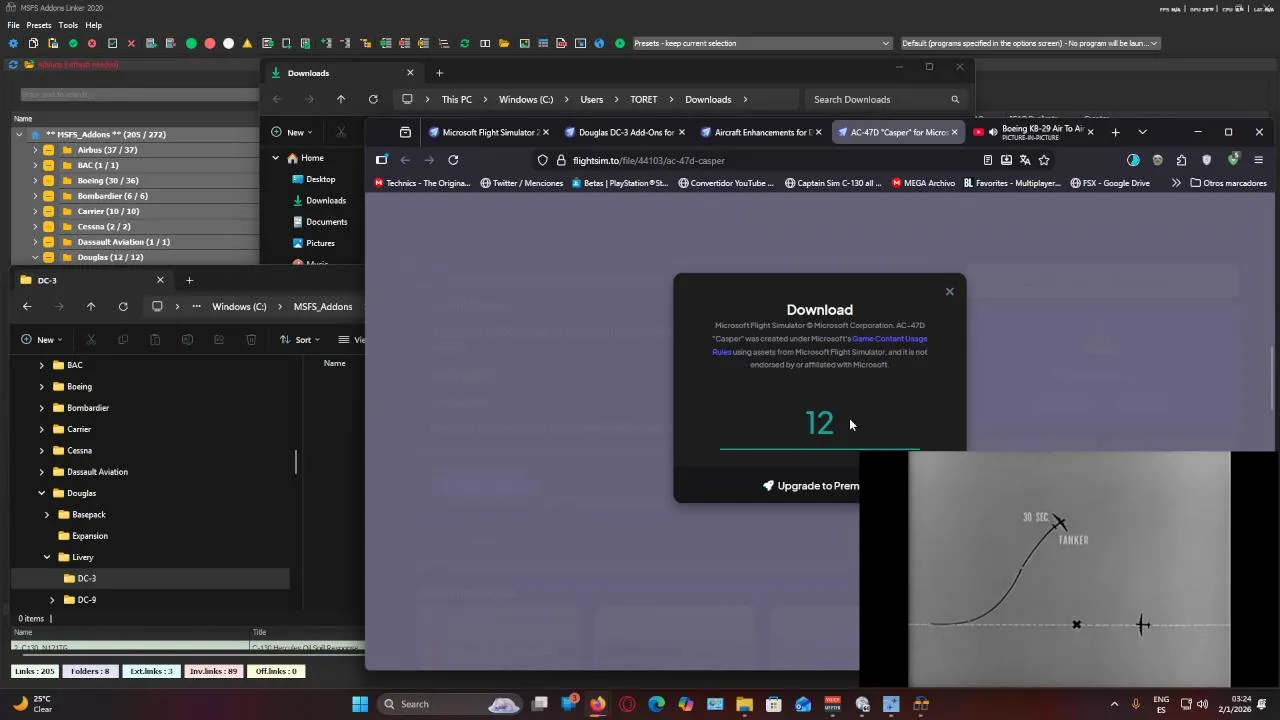The width and height of the screenshot is (1280, 720).
Task: Open the File menu in Addons Linker
Action: 14,25
